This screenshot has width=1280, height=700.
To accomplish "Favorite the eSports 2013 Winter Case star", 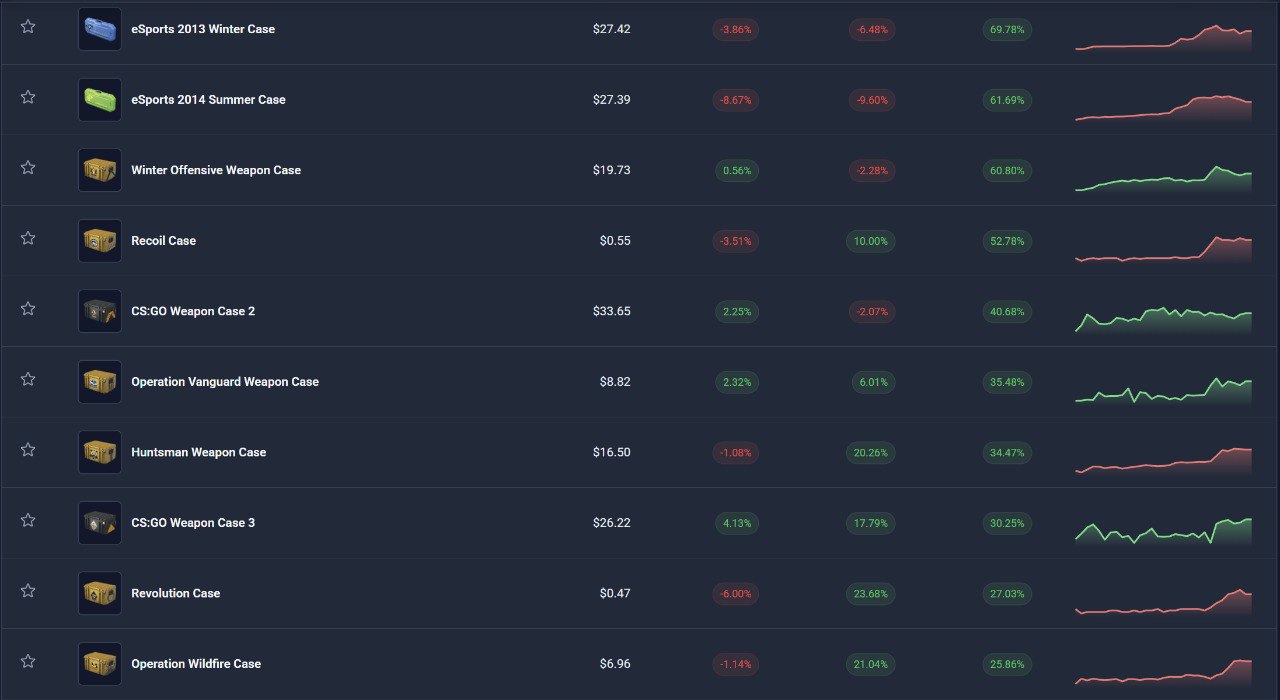I will (x=28, y=27).
